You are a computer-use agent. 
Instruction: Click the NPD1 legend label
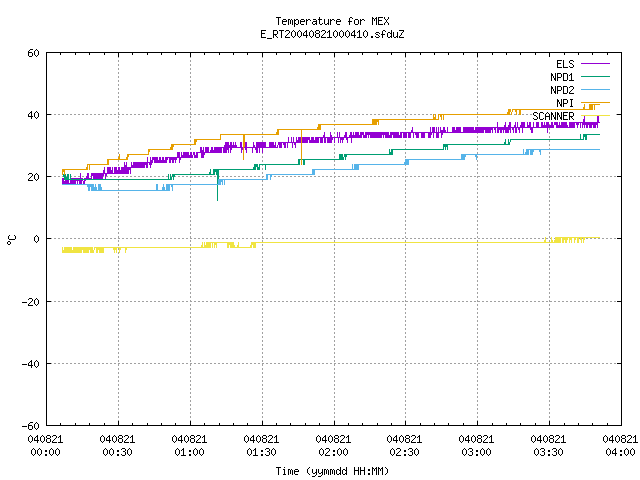[x=562, y=77]
